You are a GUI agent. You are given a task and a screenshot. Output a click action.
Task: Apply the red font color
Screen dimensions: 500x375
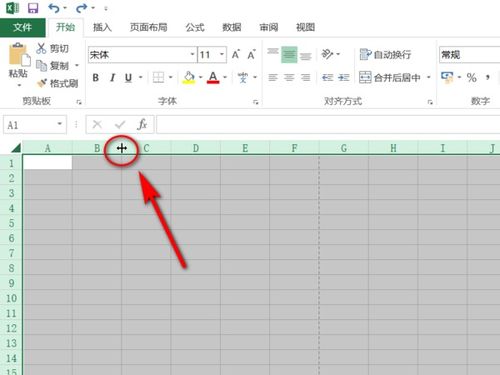(213, 78)
